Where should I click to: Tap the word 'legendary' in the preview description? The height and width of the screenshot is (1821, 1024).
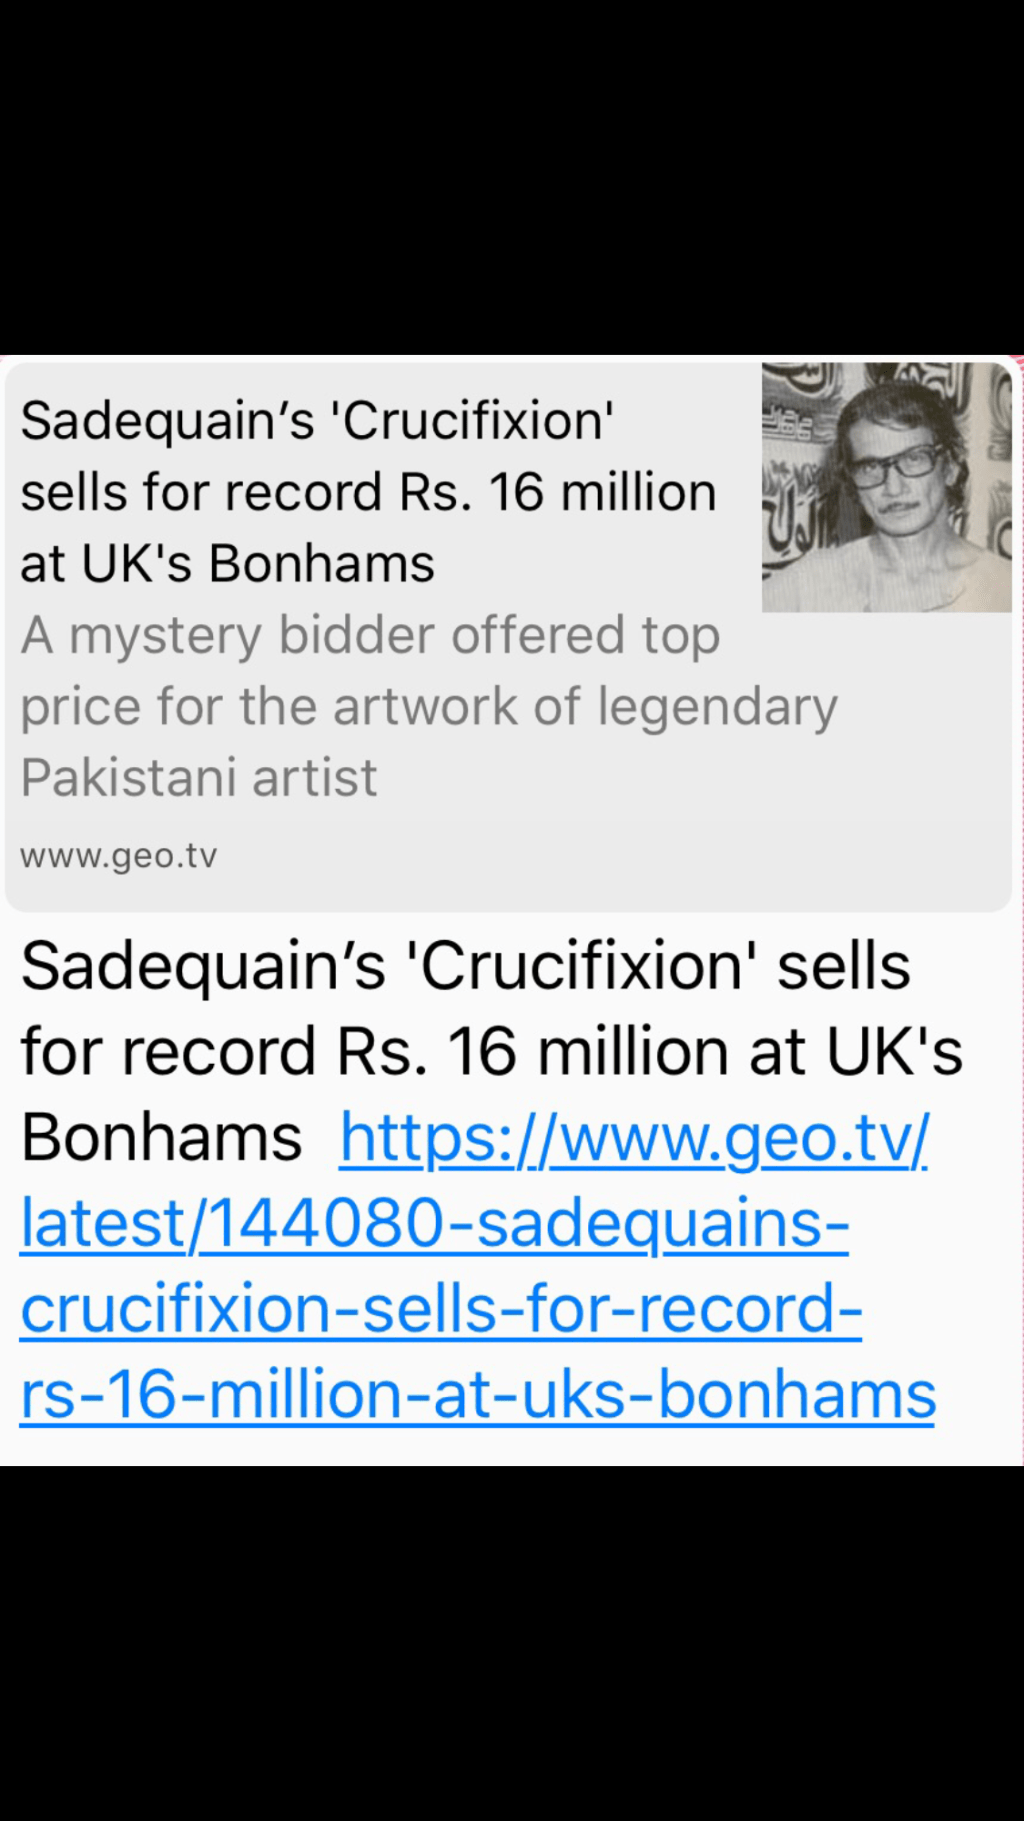[x=717, y=707]
